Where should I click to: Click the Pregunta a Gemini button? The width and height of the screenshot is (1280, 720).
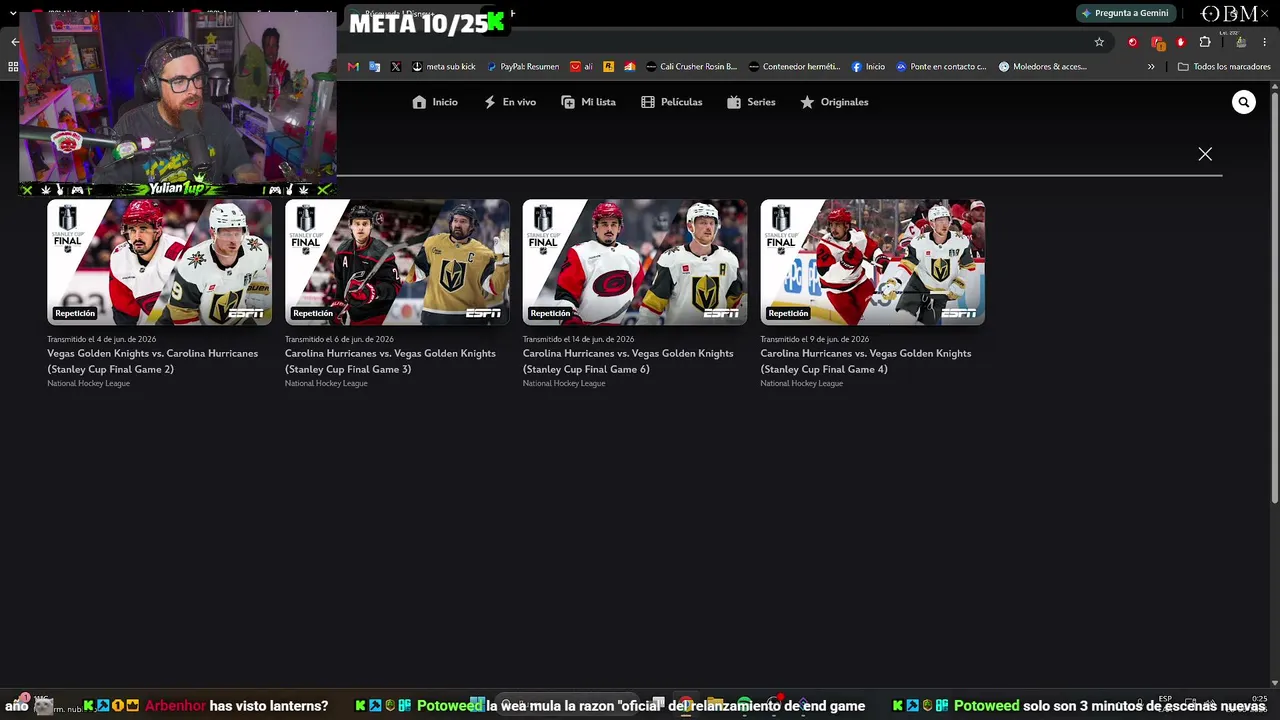pos(1125,13)
